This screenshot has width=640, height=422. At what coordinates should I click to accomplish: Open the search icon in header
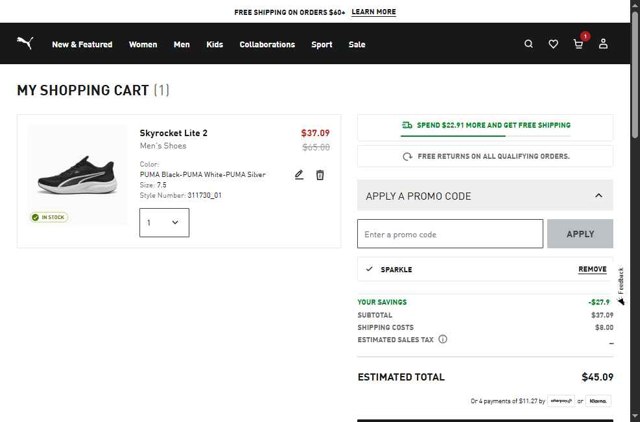coord(529,44)
